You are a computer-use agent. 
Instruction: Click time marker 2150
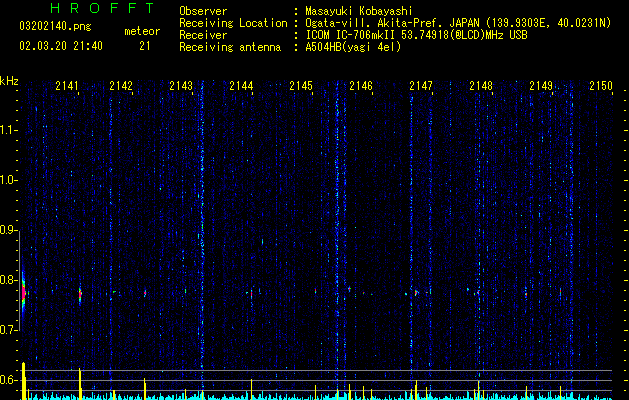pos(601,85)
